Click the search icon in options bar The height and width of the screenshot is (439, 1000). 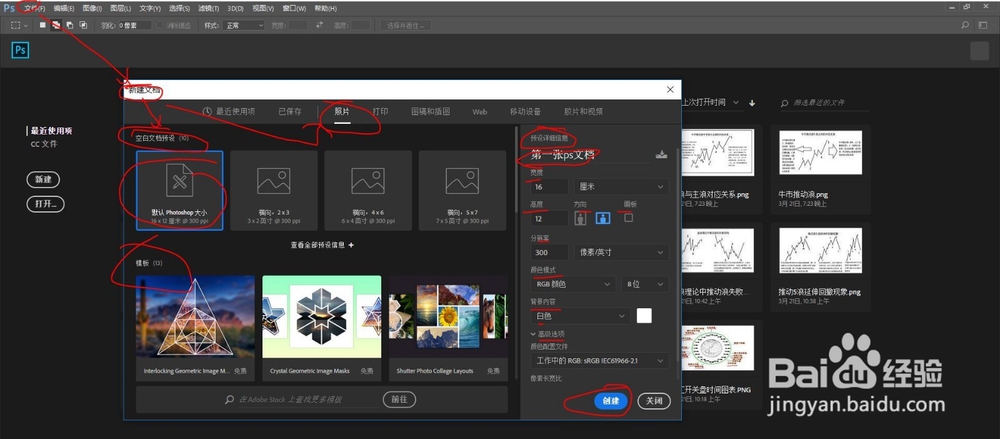coord(965,25)
